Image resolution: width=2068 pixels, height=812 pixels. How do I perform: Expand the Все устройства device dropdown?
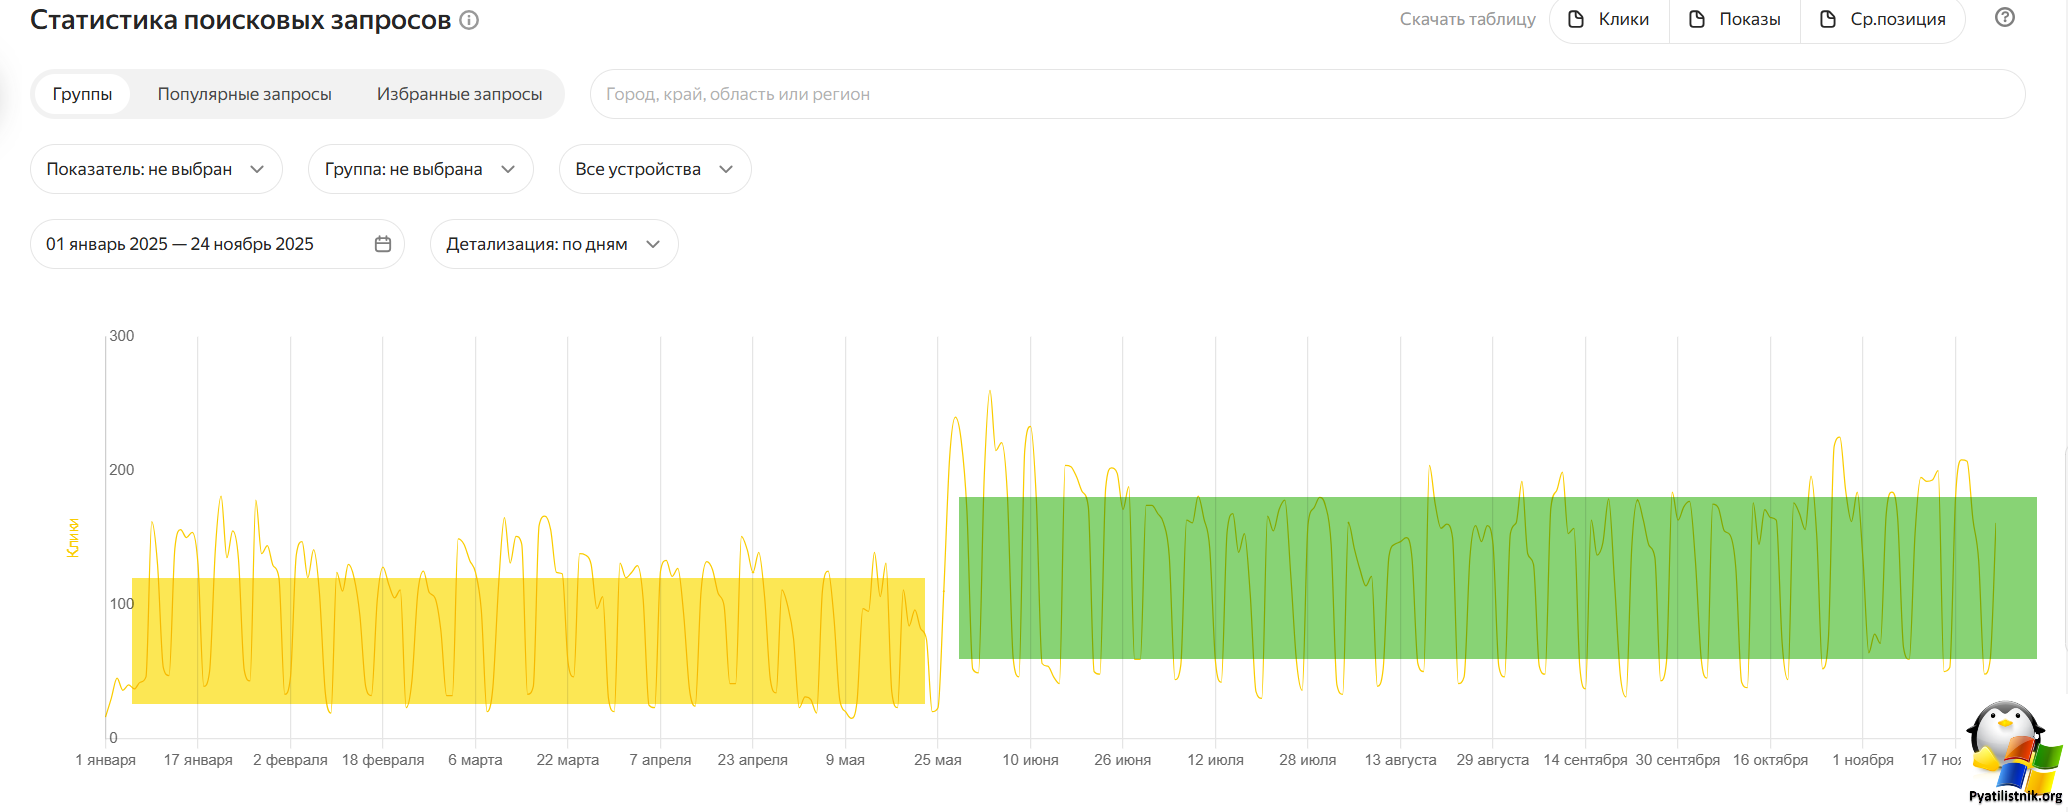(x=654, y=169)
